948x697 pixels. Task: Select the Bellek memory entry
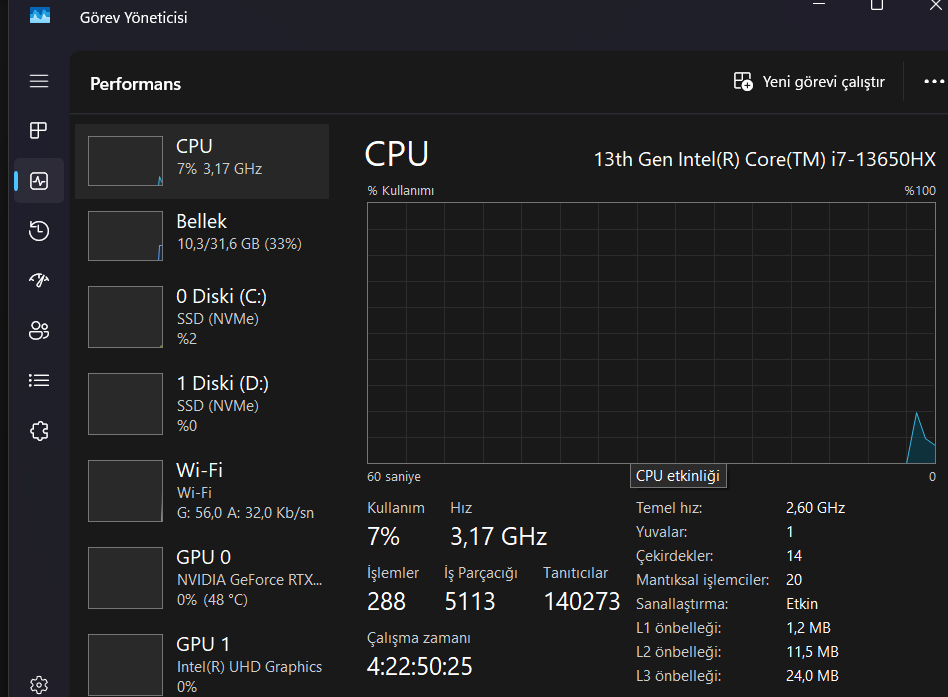pyautogui.click(x=202, y=236)
